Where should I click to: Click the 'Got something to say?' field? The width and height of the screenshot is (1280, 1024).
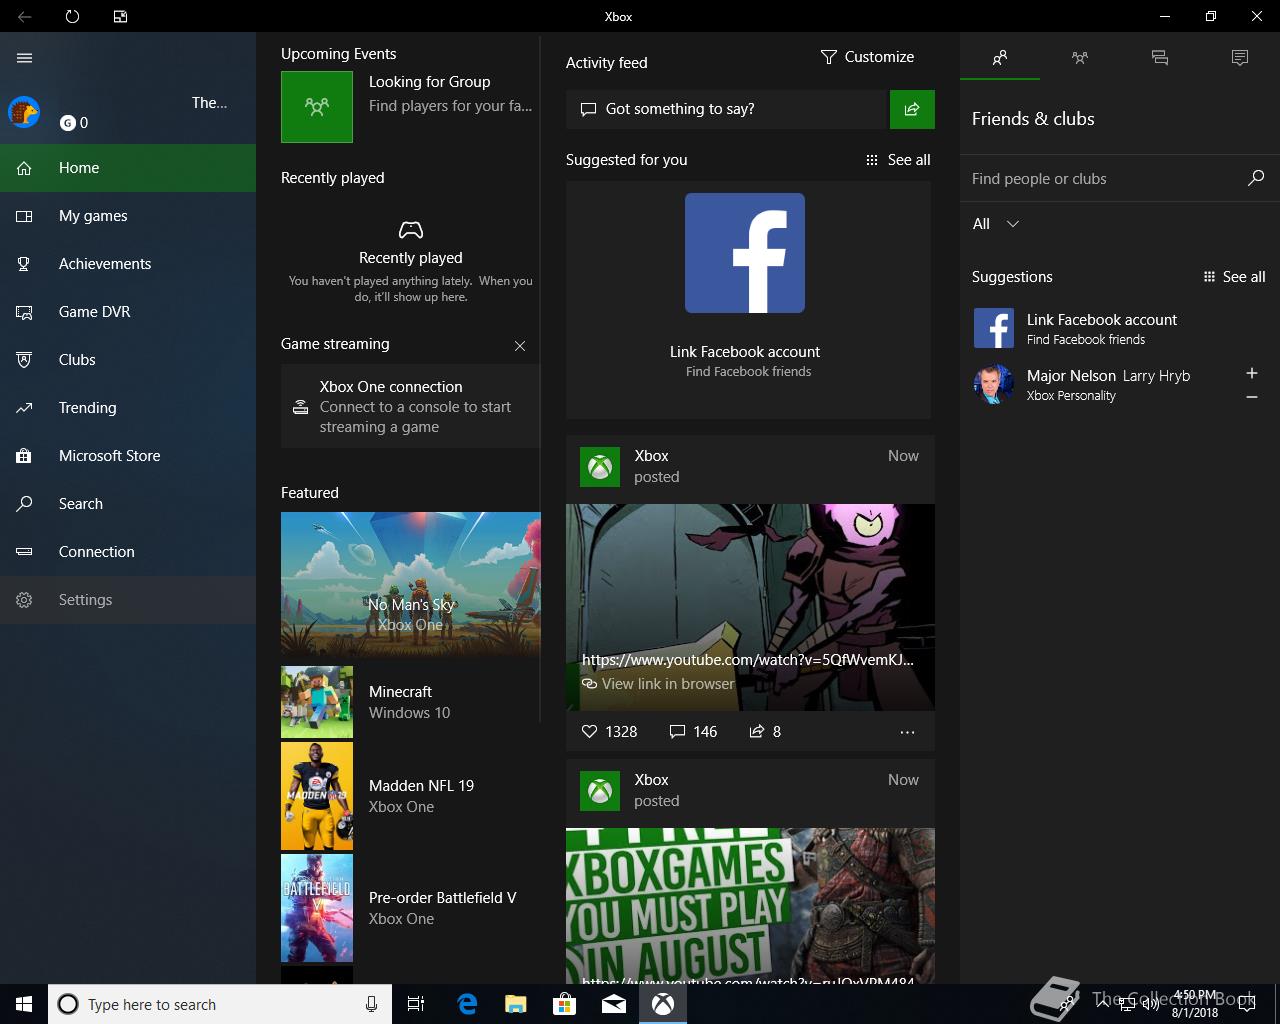coord(727,109)
